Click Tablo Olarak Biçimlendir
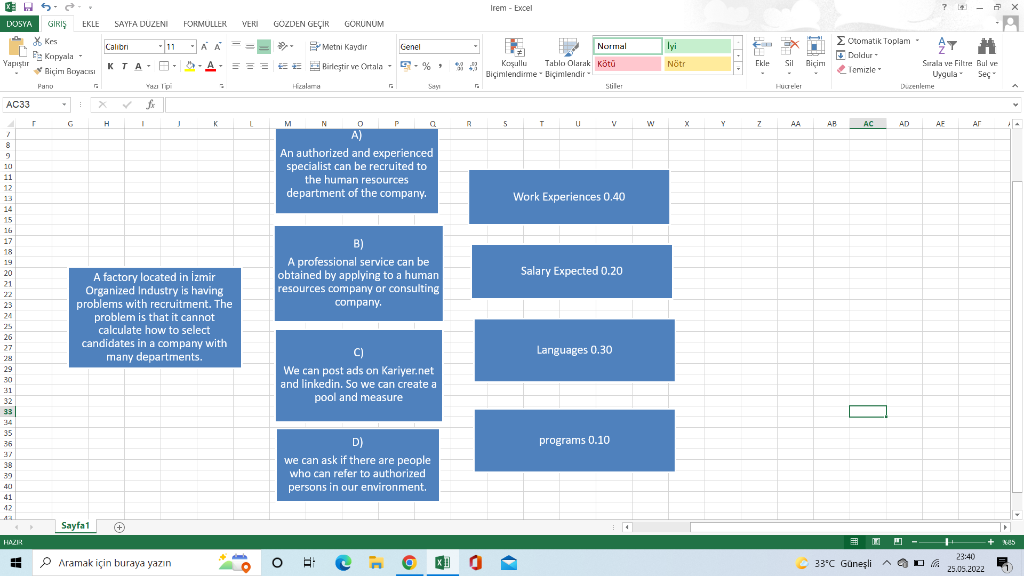The width and height of the screenshot is (1024, 576). [567, 57]
